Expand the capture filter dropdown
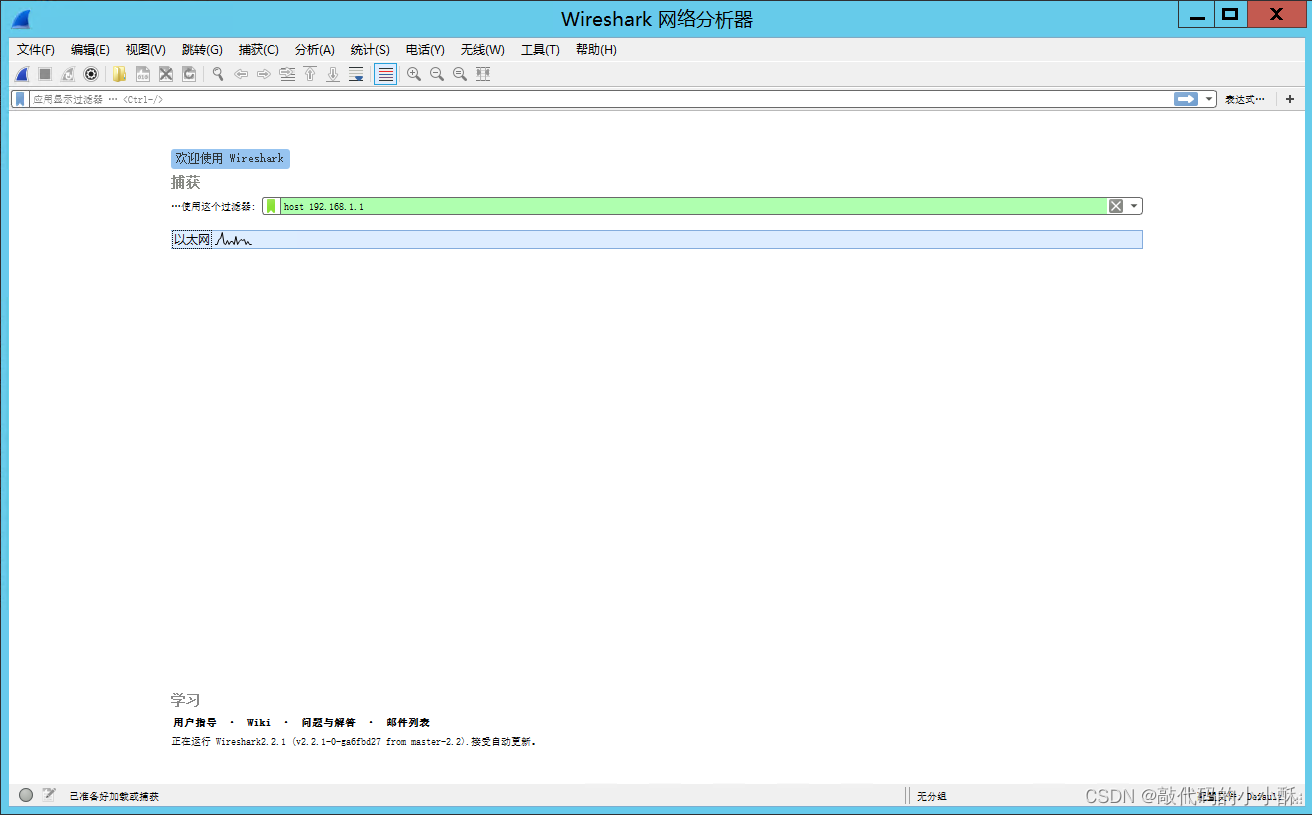The height and width of the screenshot is (815, 1312). coord(1134,206)
